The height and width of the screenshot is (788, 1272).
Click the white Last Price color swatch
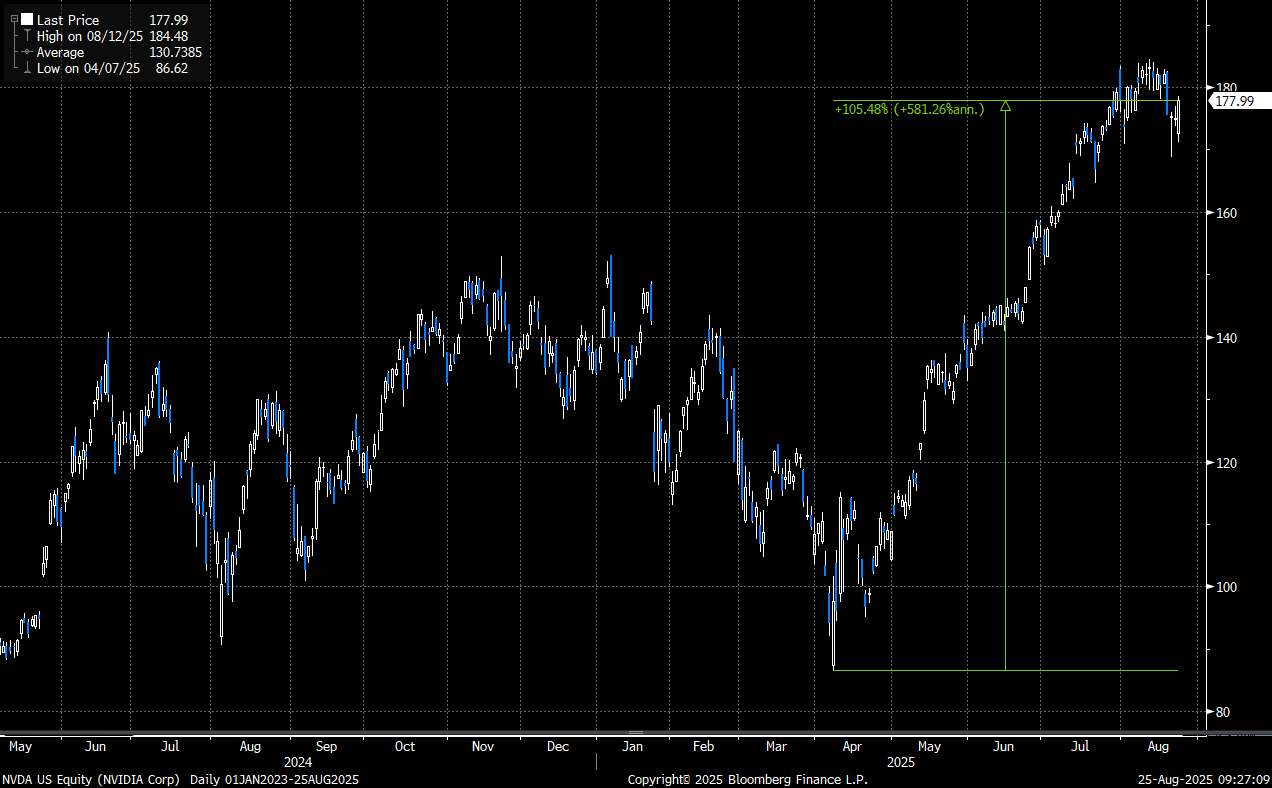[27, 20]
